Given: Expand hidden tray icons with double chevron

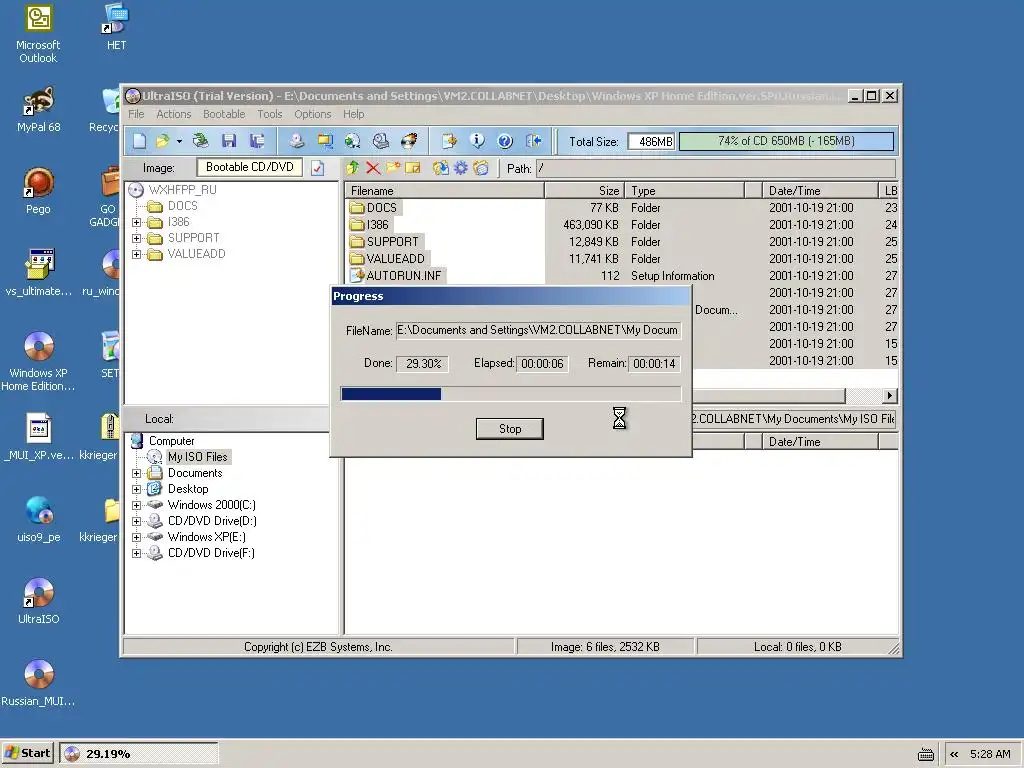Looking at the screenshot, I should click(954, 754).
